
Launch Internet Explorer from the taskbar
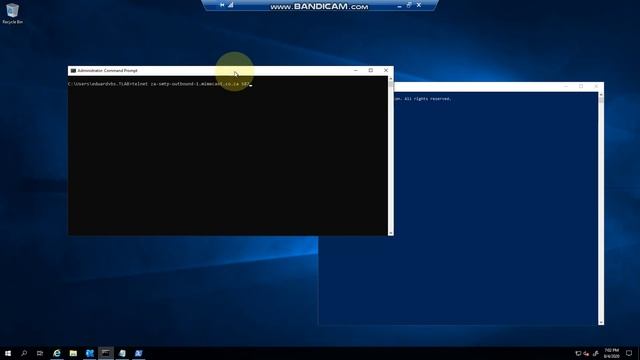tap(57, 353)
